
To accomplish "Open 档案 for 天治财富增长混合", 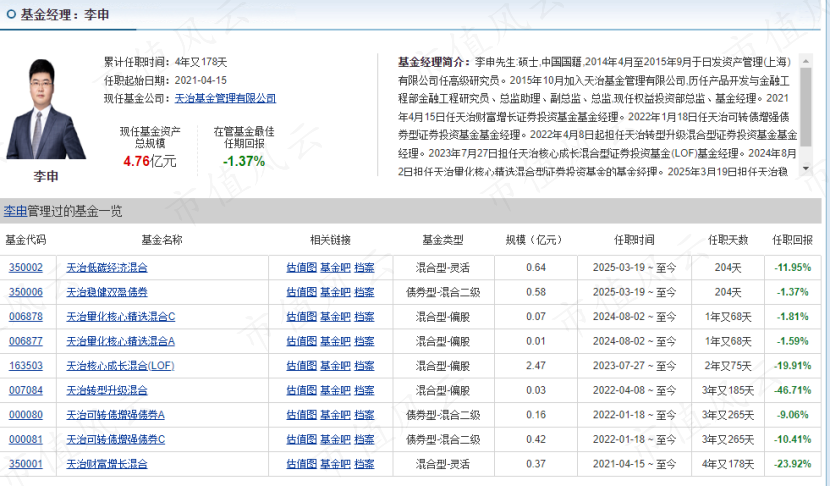I will tap(364, 464).
